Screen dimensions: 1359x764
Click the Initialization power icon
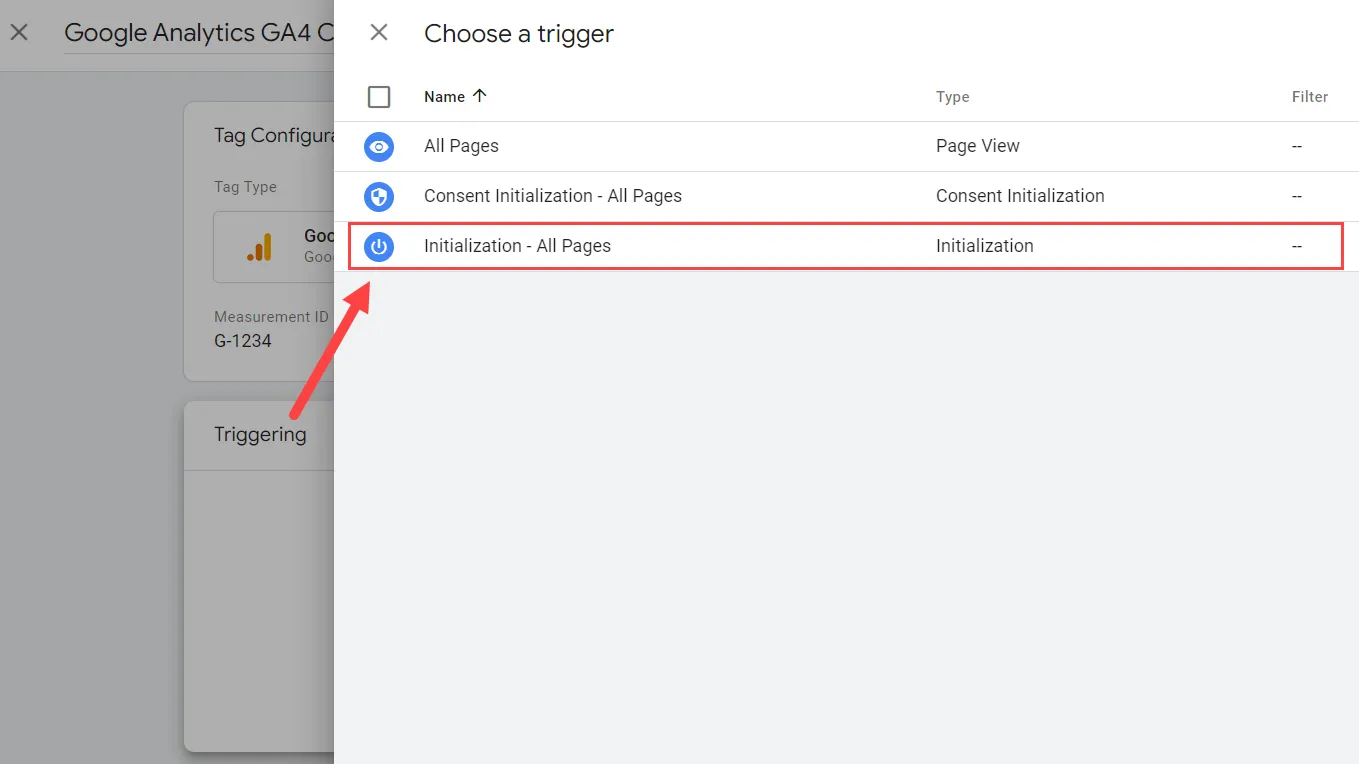[x=379, y=246]
